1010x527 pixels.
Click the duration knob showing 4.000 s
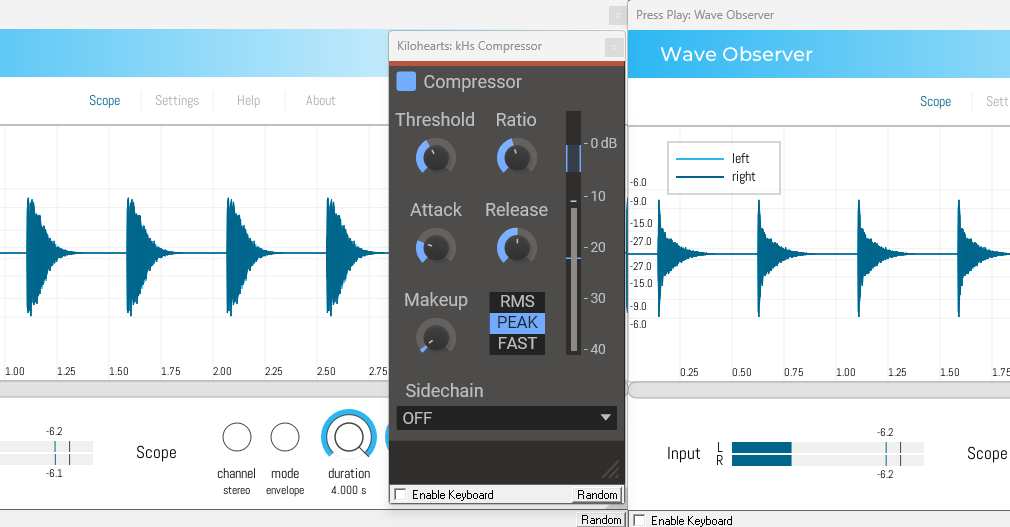click(x=349, y=437)
